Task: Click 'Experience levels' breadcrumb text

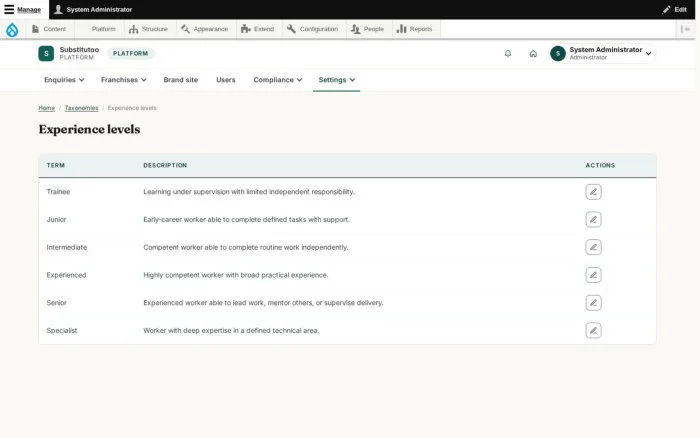Action: (x=132, y=108)
